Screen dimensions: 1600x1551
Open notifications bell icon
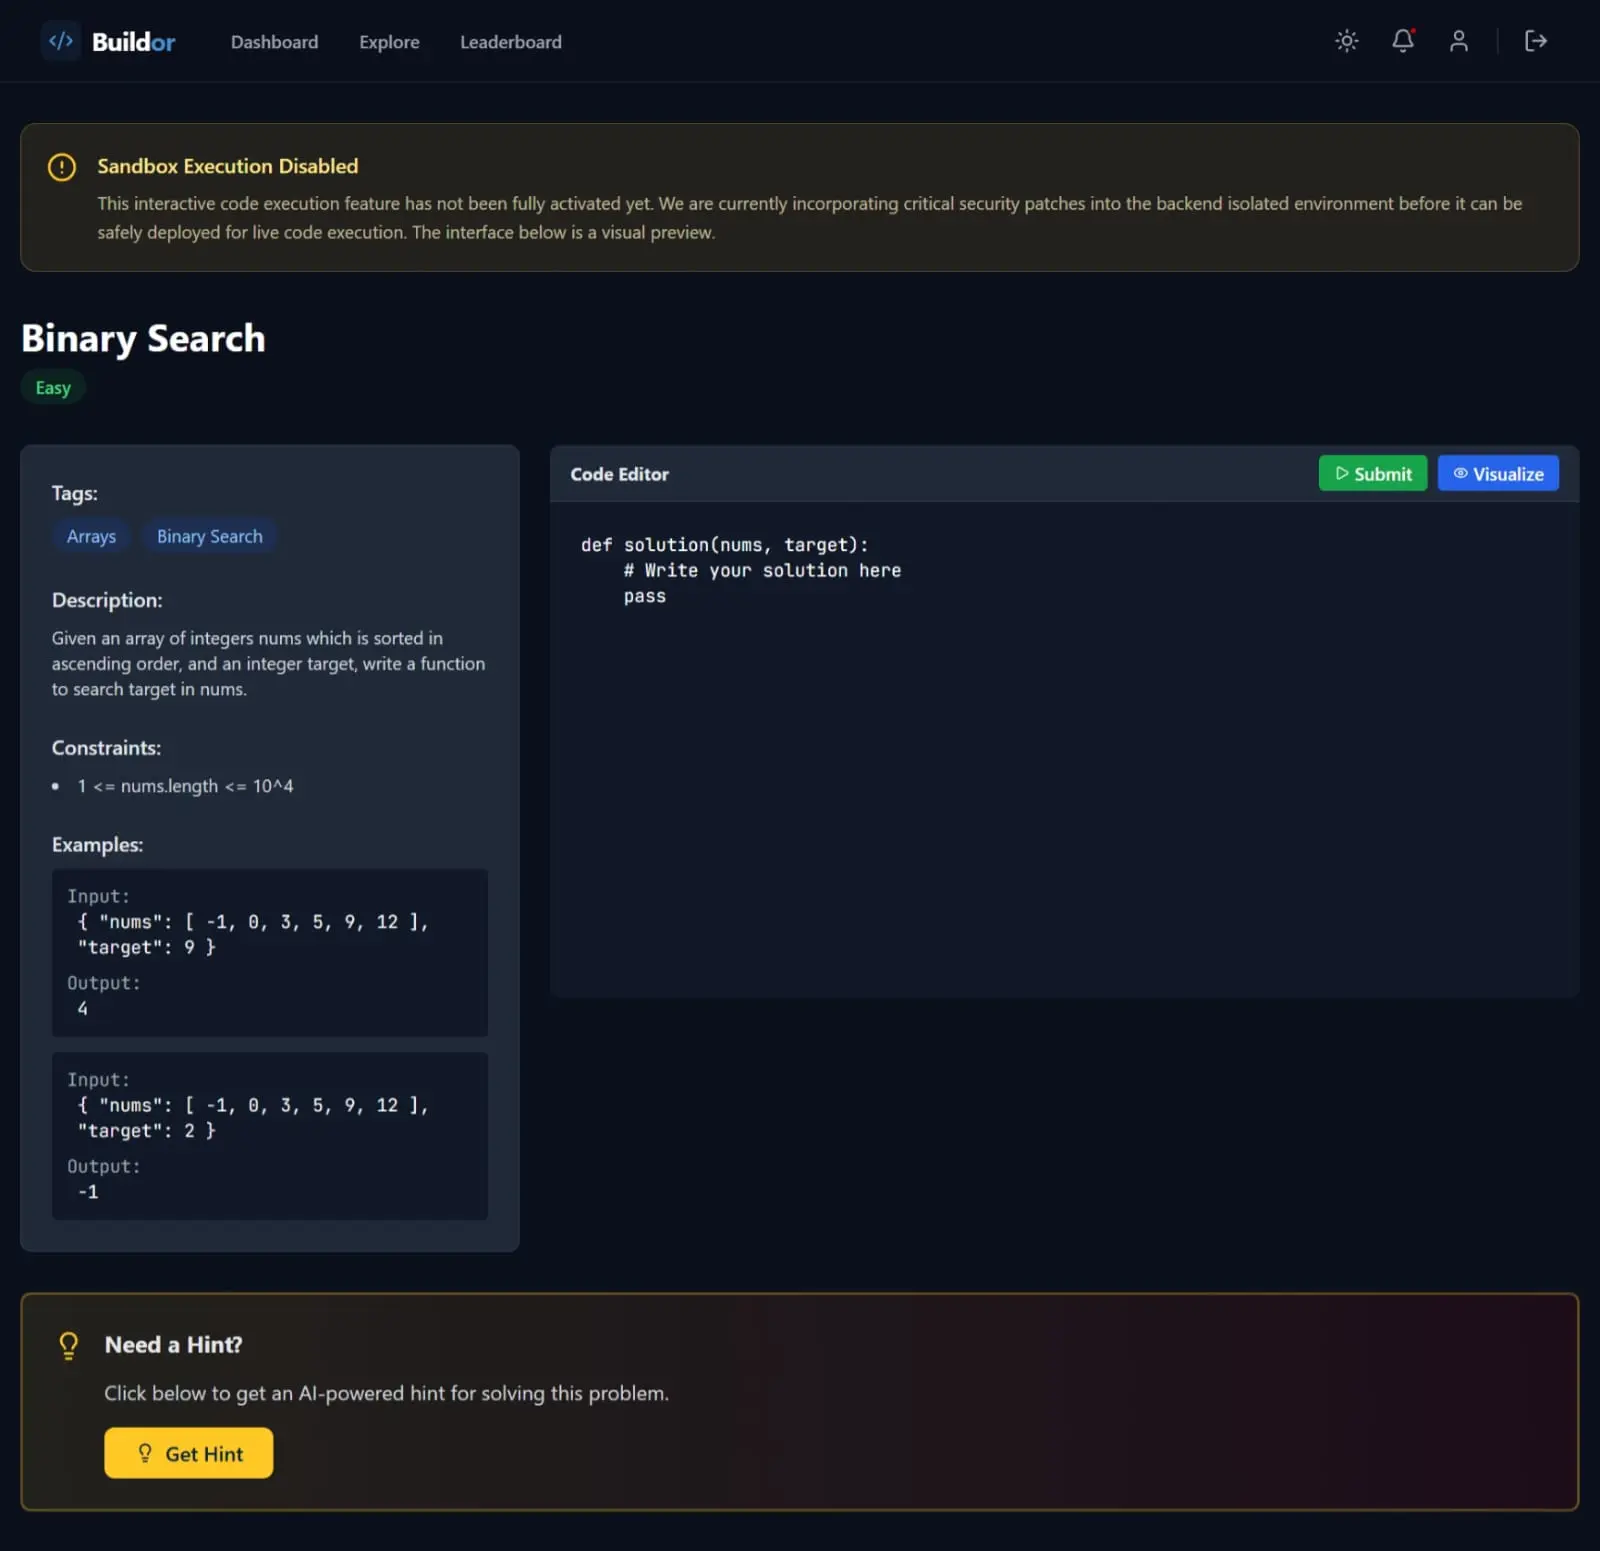[1402, 41]
